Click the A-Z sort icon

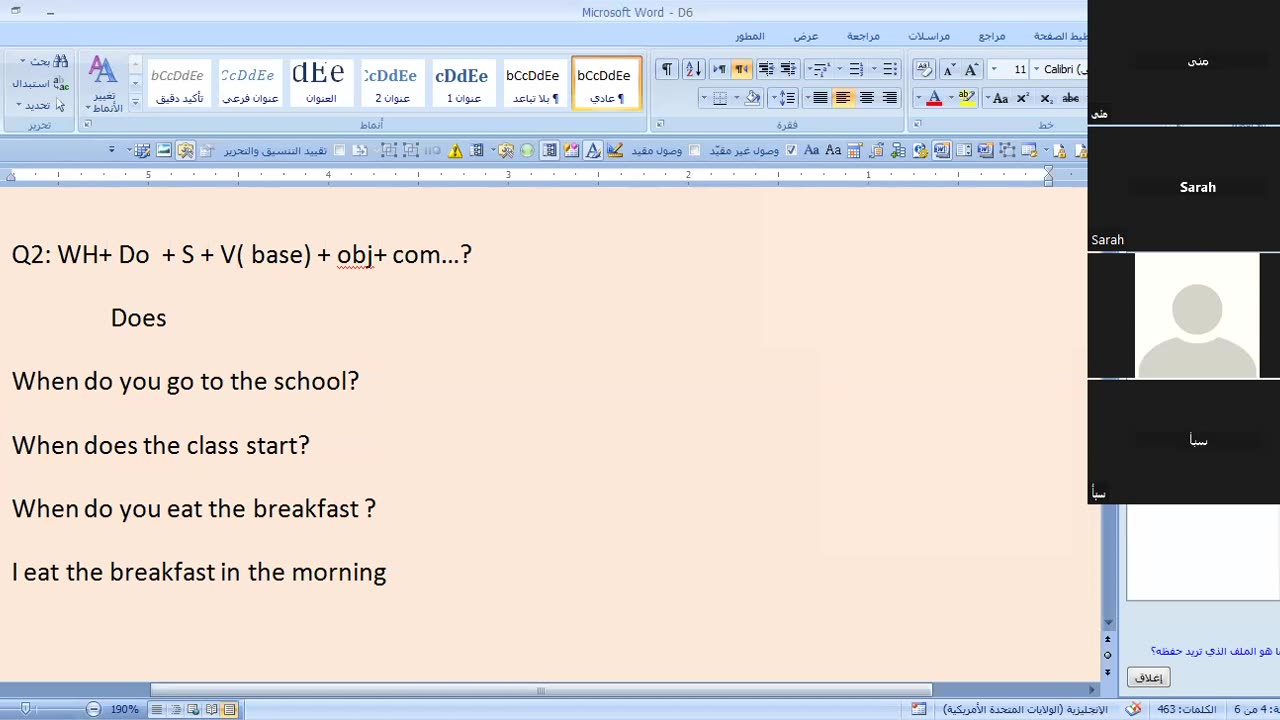(692, 69)
